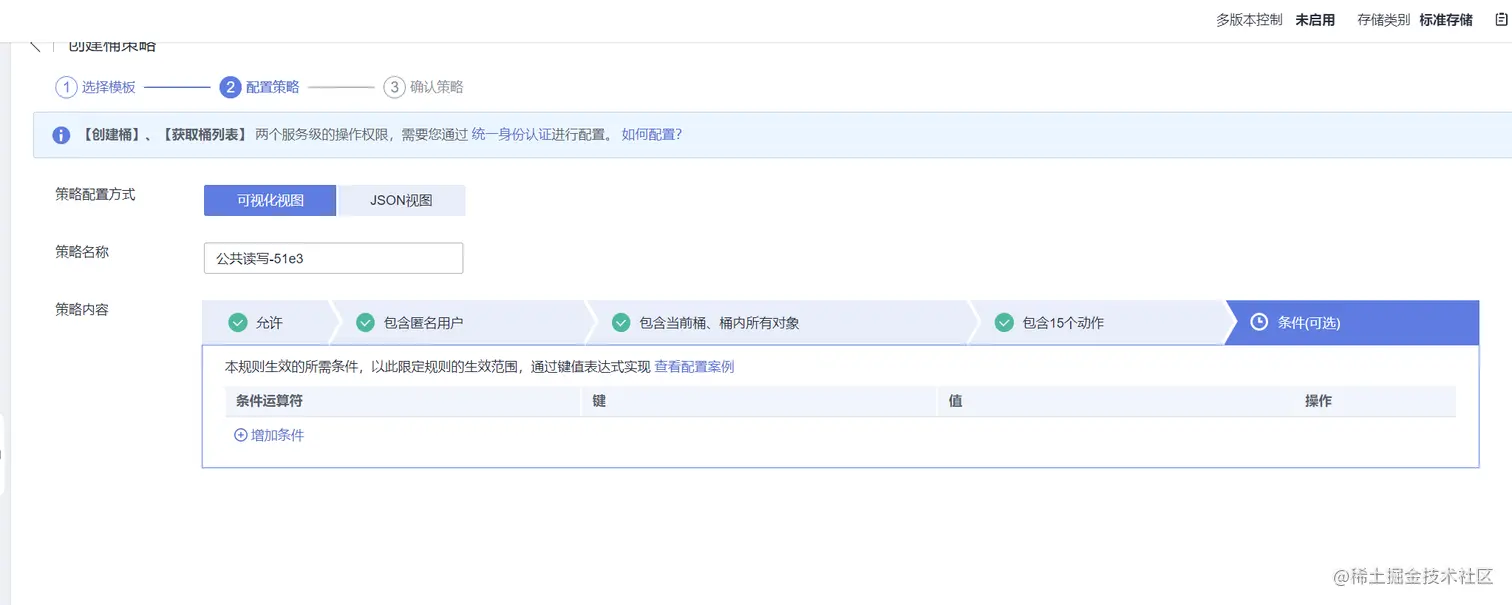
Task: Switch to 可视化视图 mode
Action: point(270,200)
